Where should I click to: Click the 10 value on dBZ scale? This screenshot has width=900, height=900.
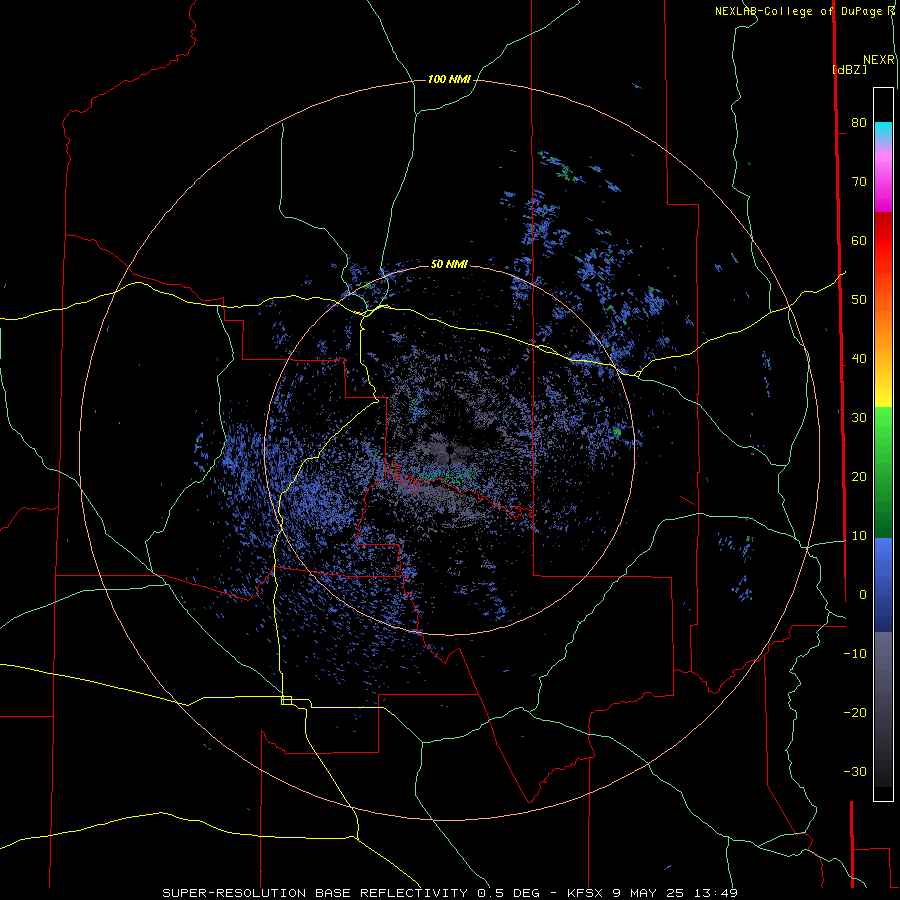(859, 536)
